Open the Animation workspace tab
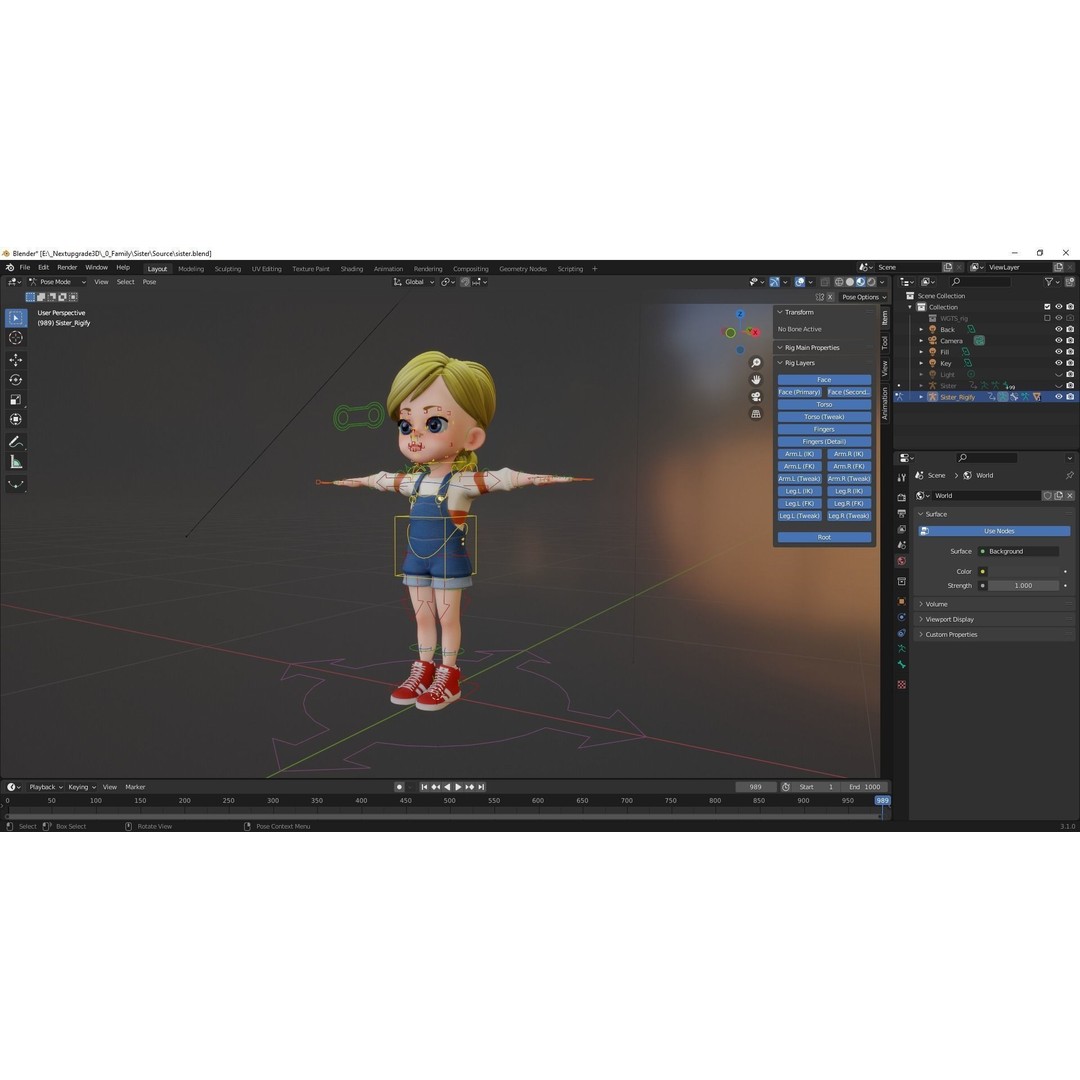 388,269
